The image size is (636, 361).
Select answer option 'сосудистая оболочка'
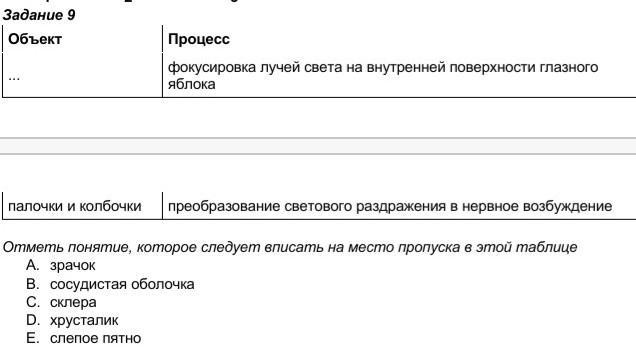click(x=122, y=284)
